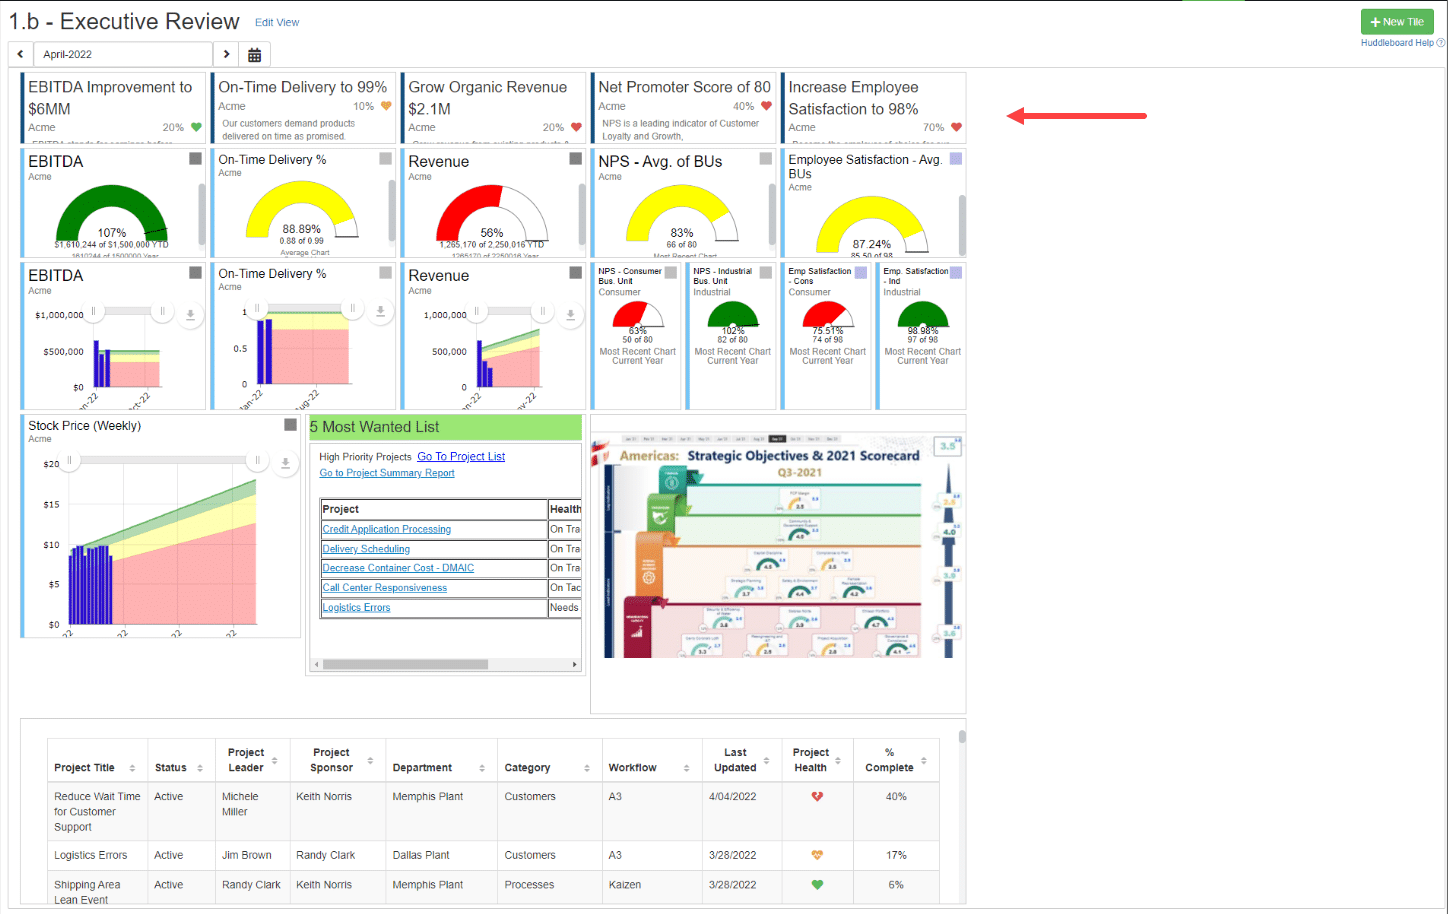Click the Edit View link
1448x914 pixels.
(277, 22)
